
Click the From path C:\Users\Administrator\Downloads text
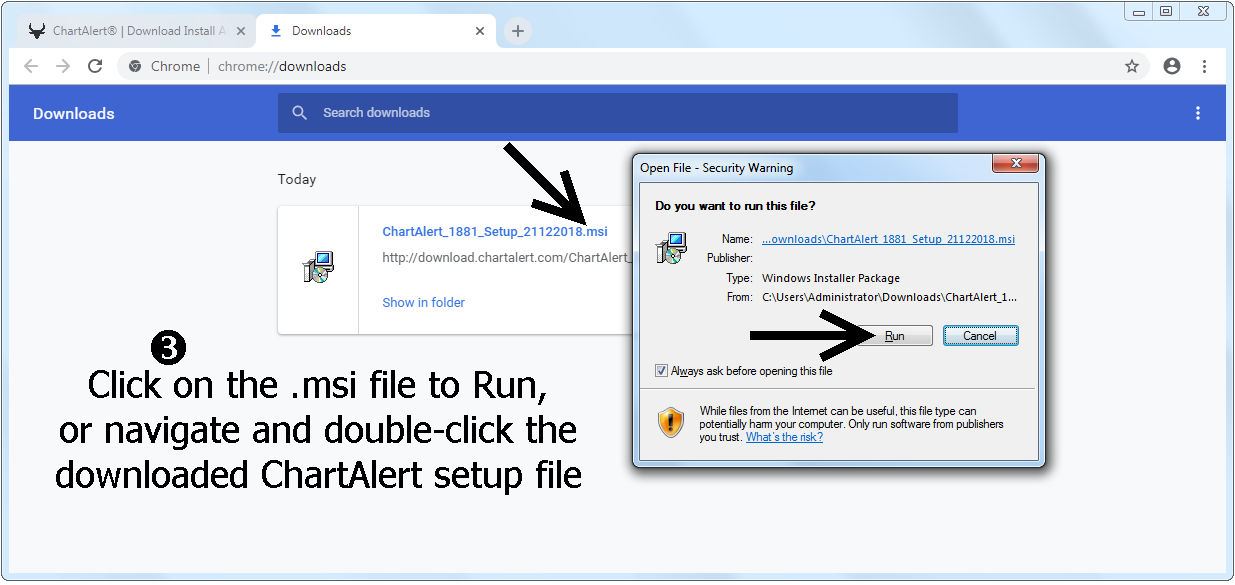coord(889,297)
